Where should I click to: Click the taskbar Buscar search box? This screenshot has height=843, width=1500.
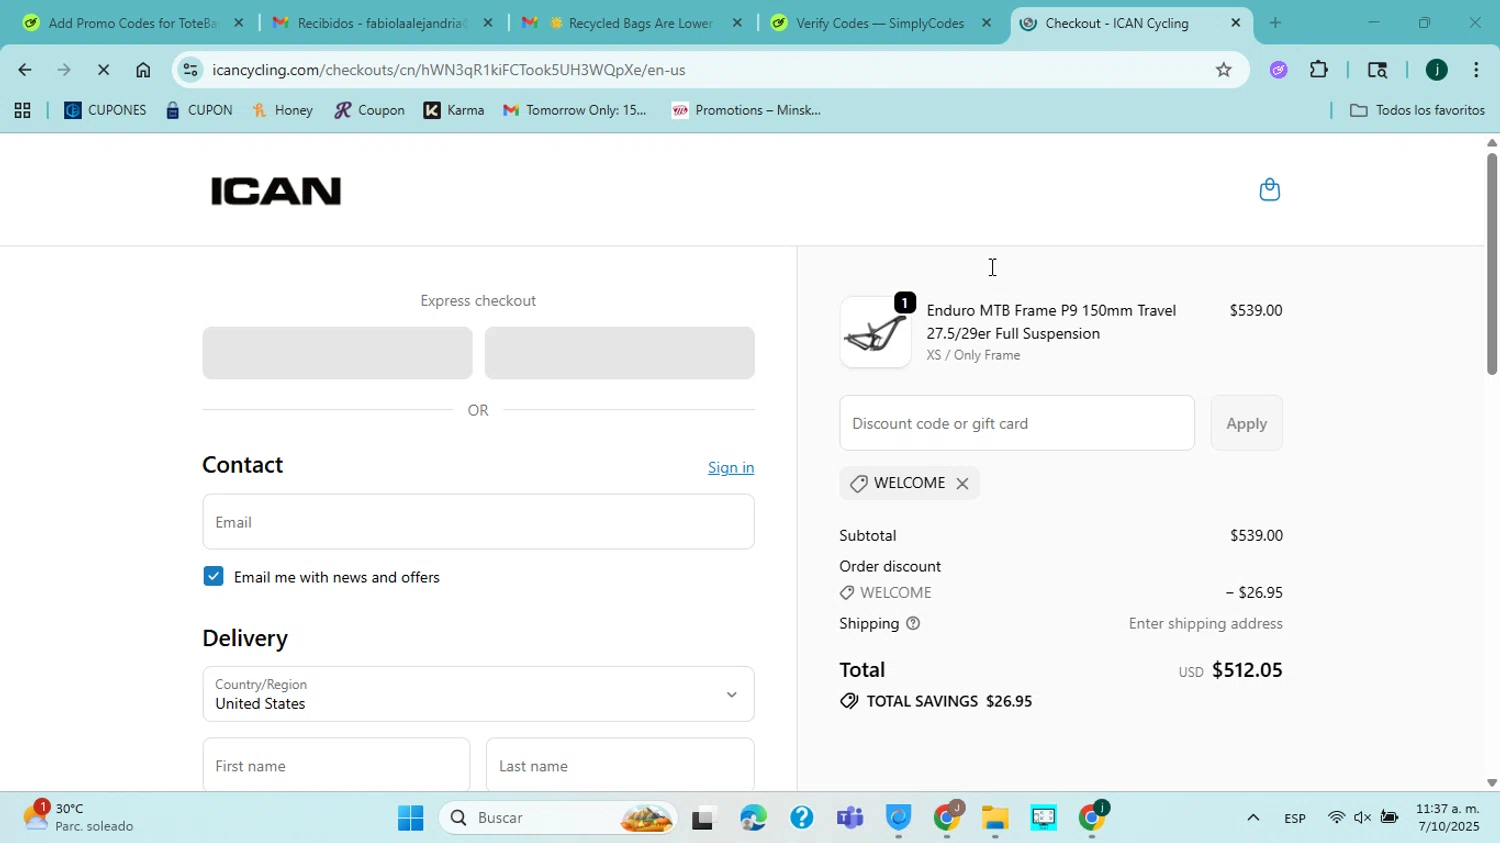(560, 818)
